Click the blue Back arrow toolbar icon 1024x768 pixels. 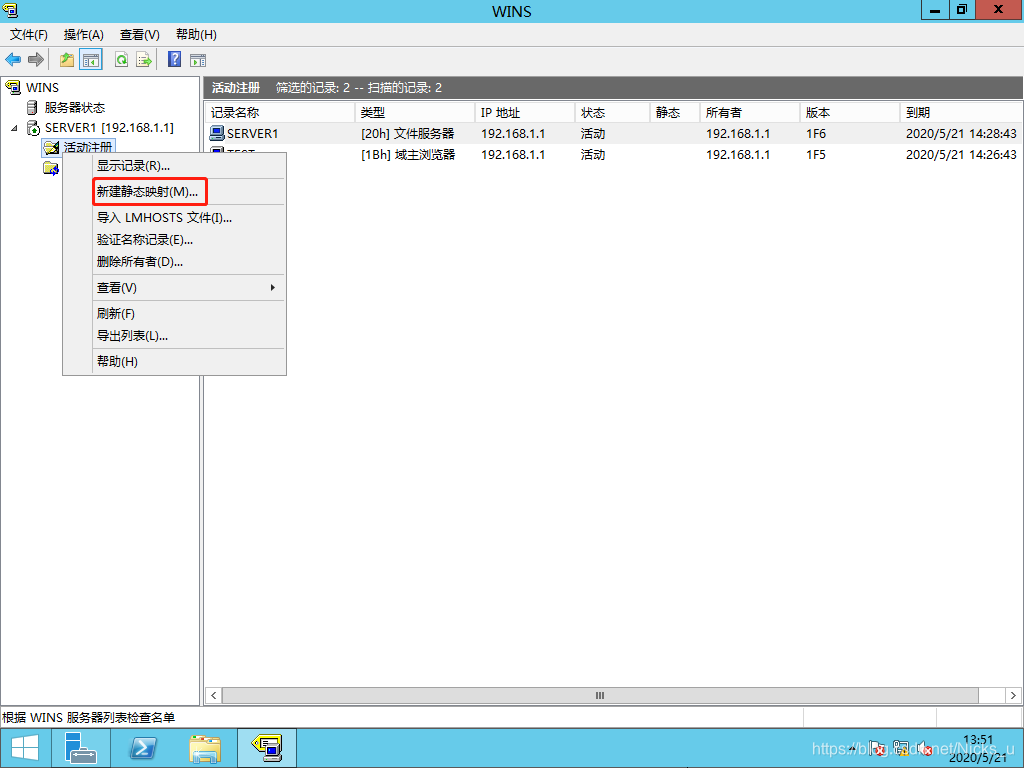pyautogui.click(x=13, y=60)
